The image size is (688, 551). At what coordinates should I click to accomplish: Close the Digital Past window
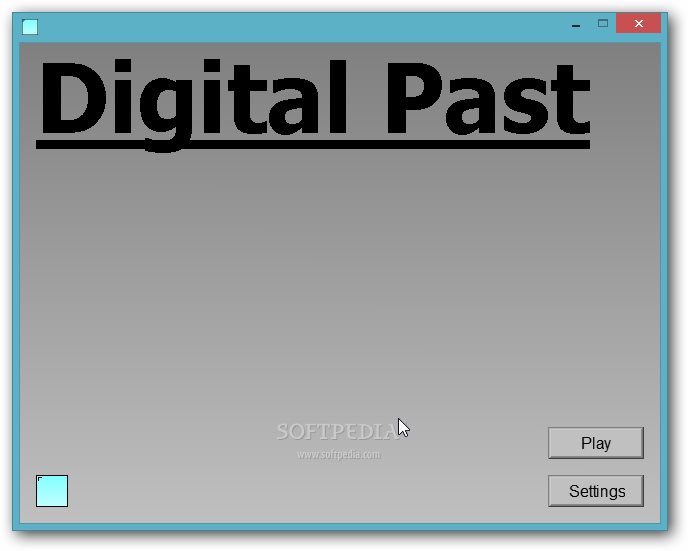tap(638, 23)
